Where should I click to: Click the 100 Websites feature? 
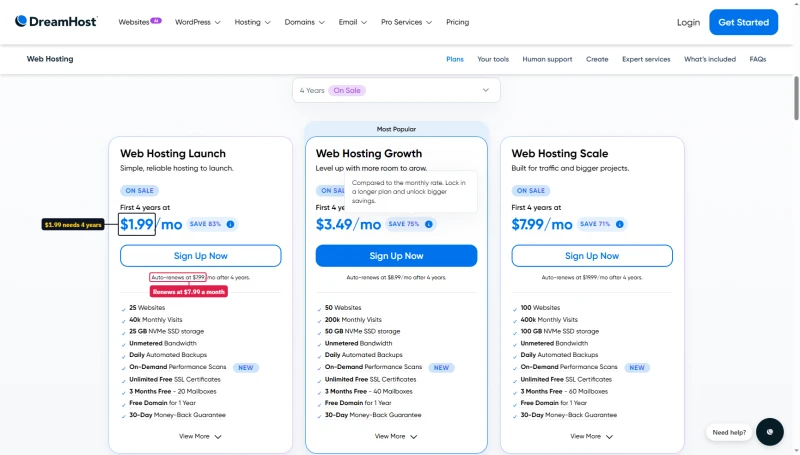click(540, 308)
